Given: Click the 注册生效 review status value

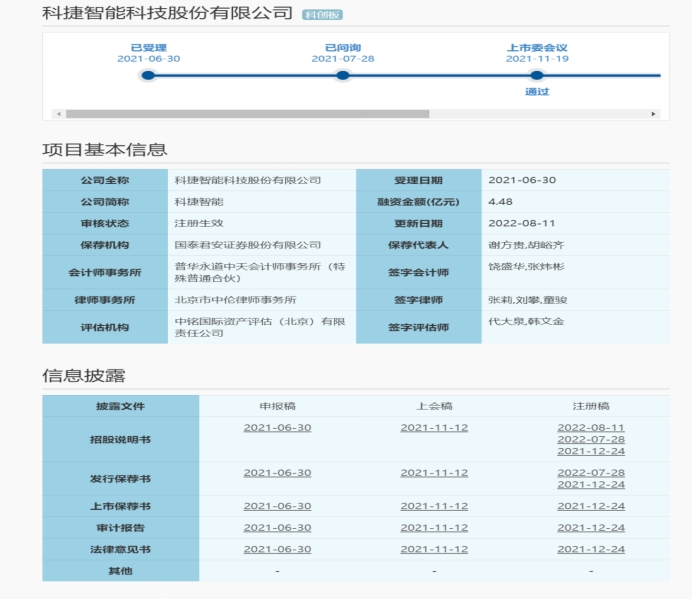Looking at the screenshot, I should tap(199, 223).
